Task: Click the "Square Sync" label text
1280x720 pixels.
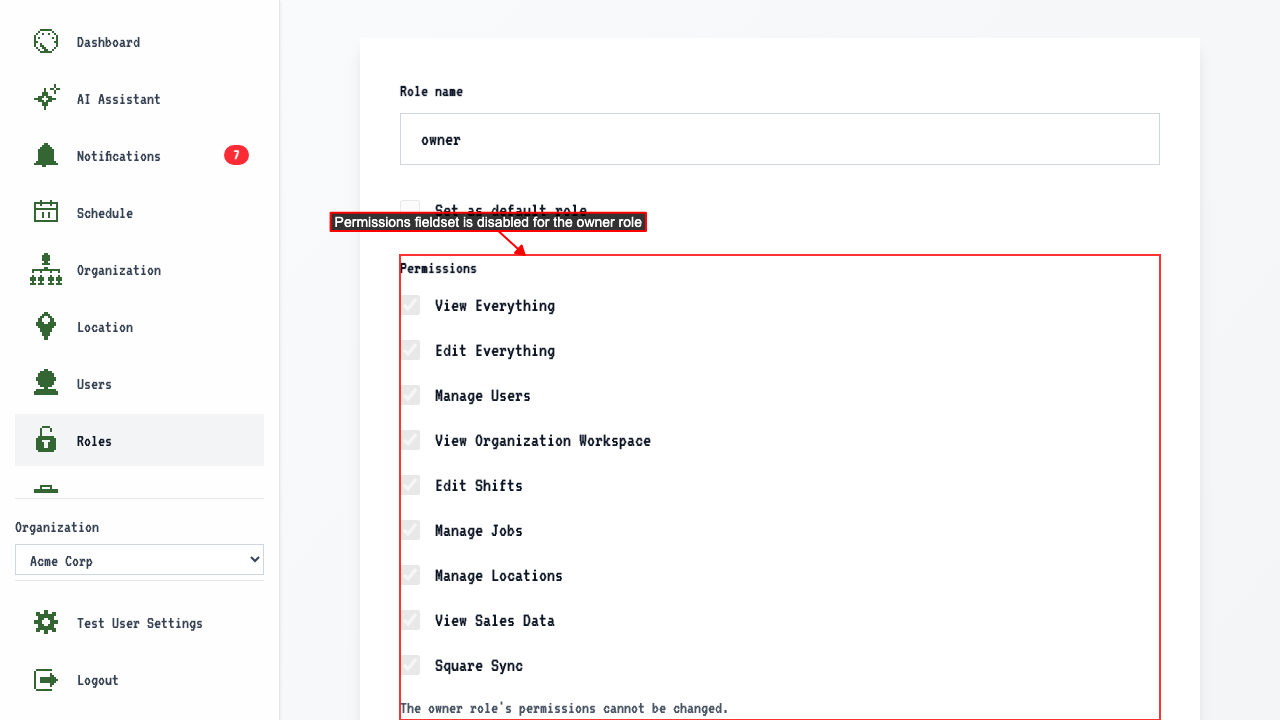Action: tap(479, 666)
